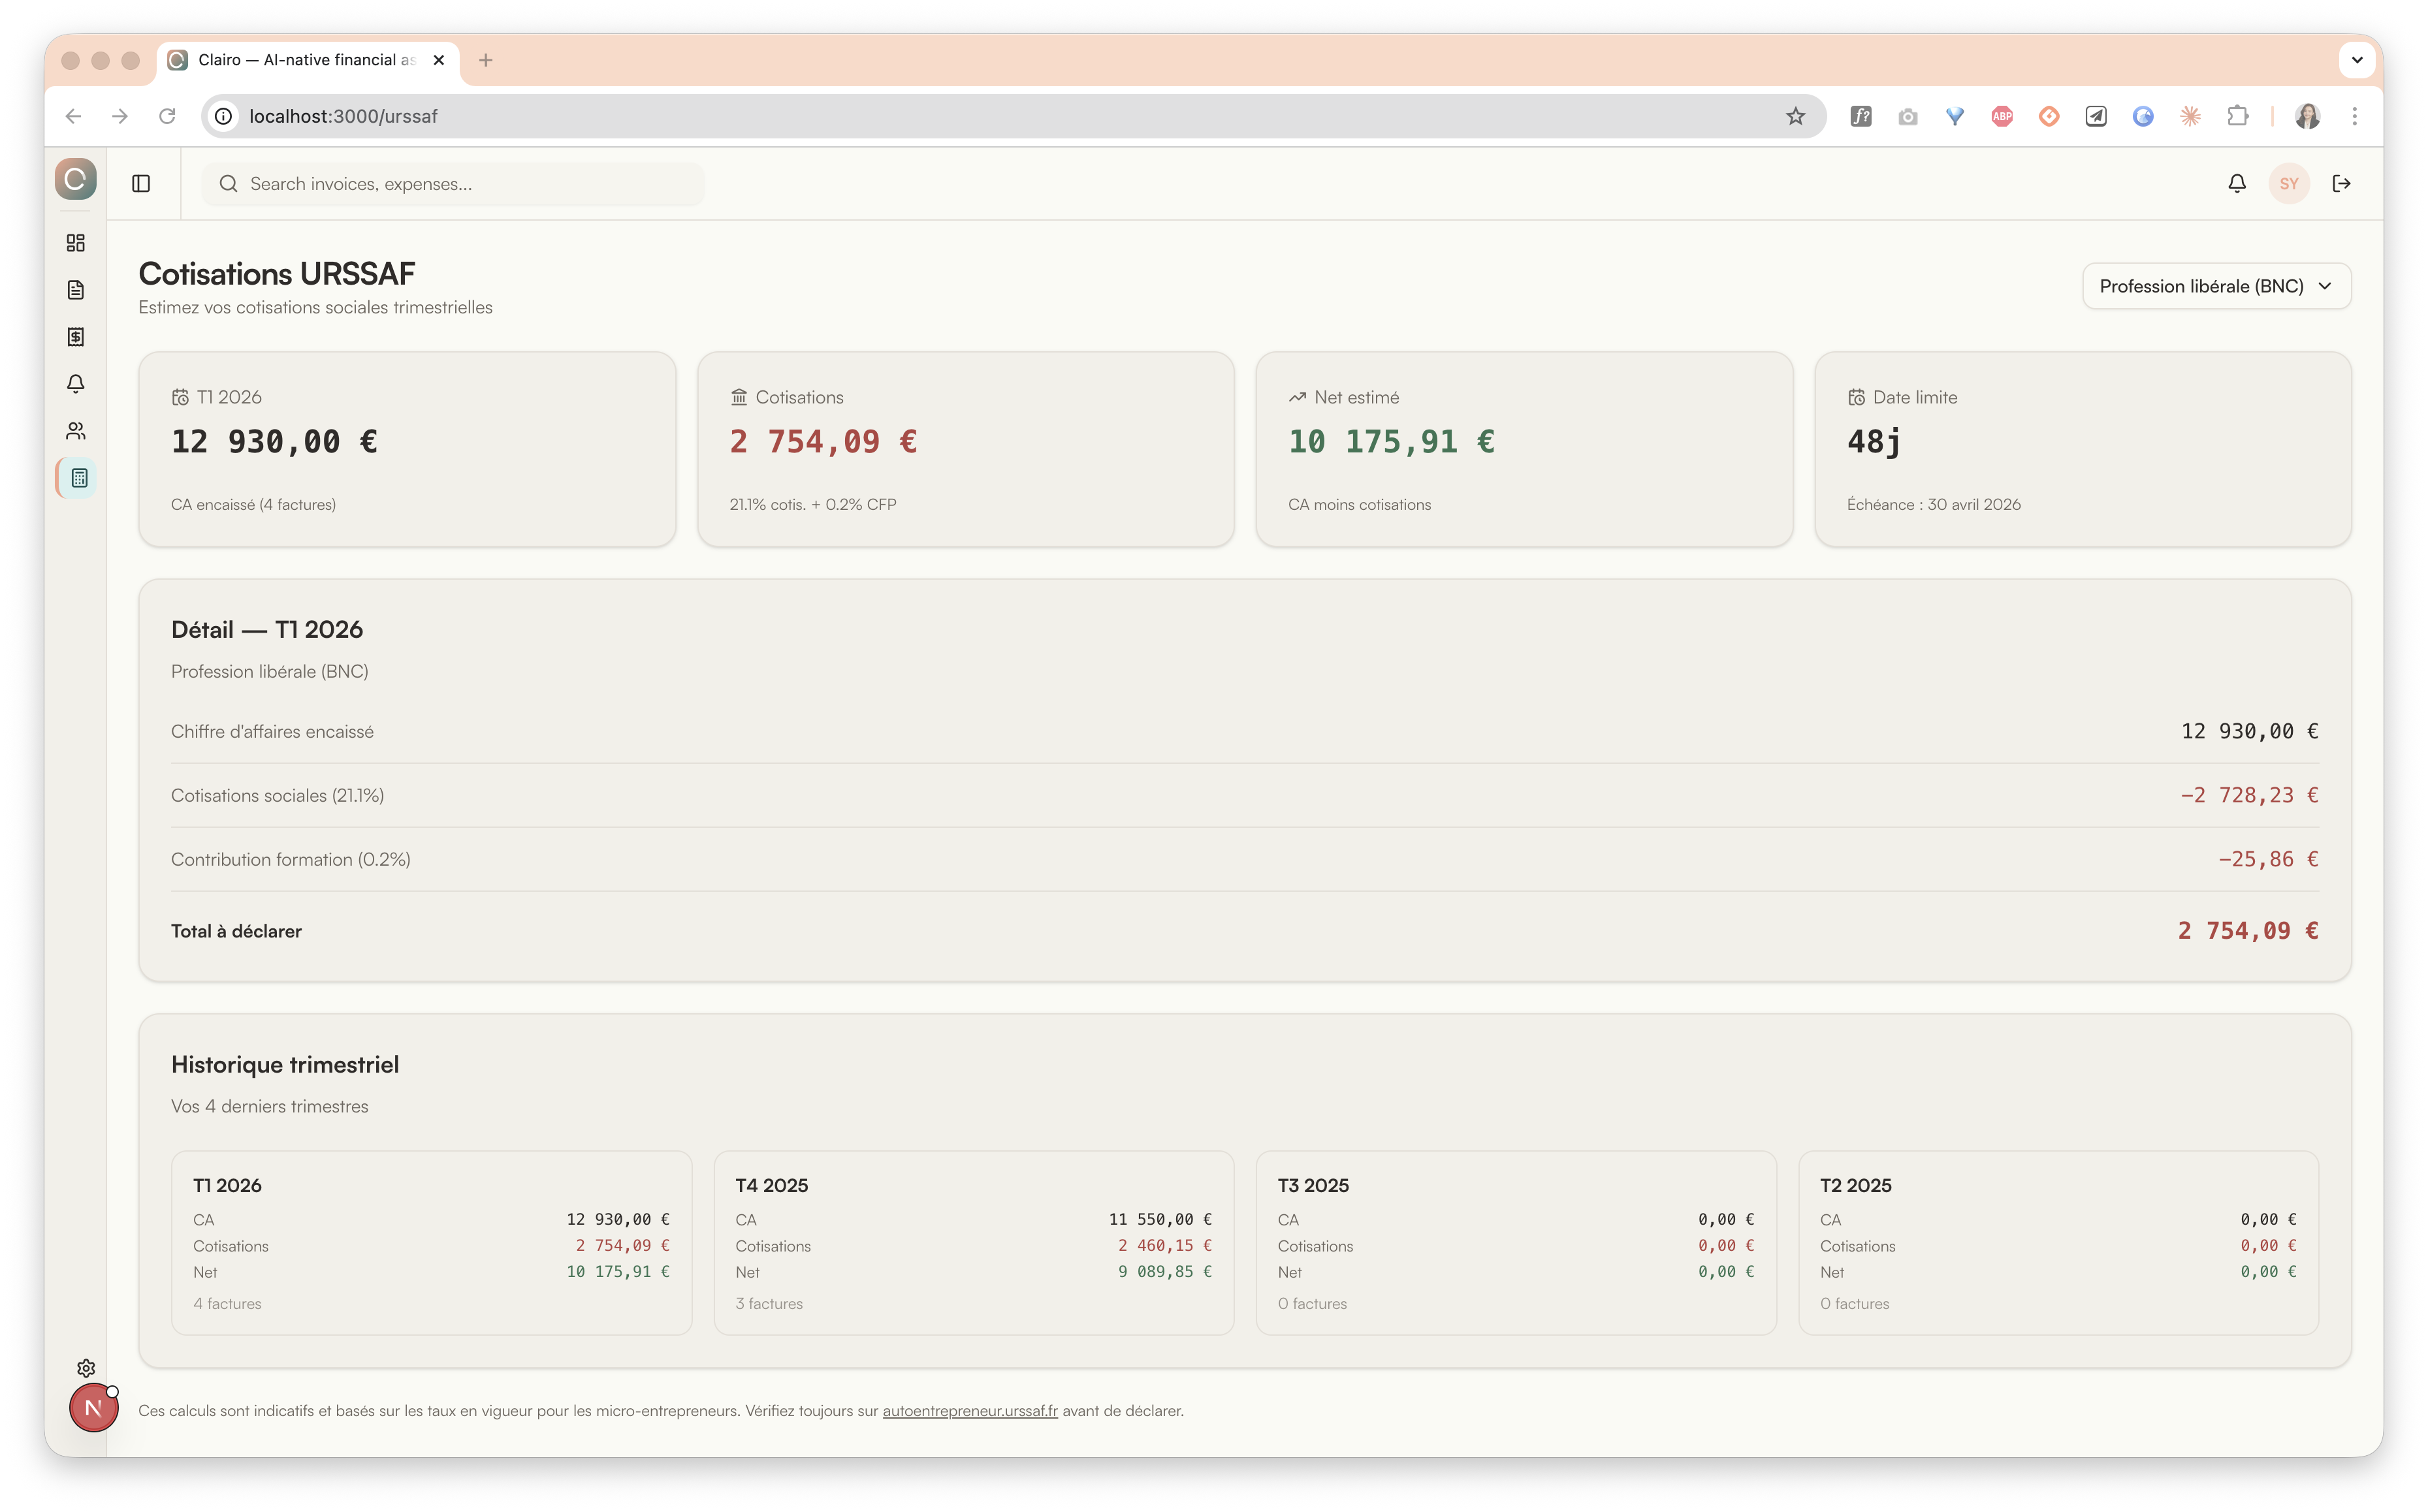Open a new browser tab
The width and height of the screenshot is (2428, 1512).
(x=486, y=61)
